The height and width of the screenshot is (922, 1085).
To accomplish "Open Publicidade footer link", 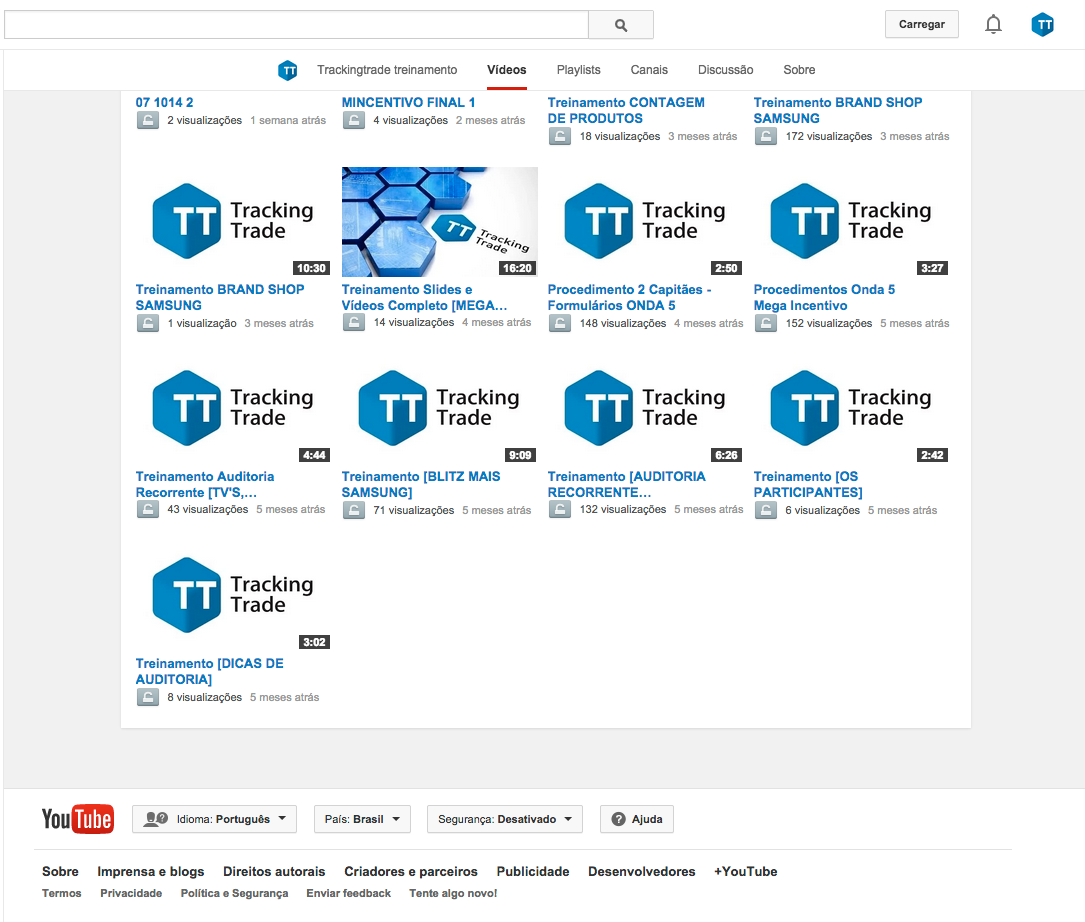I will click(533, 871).
